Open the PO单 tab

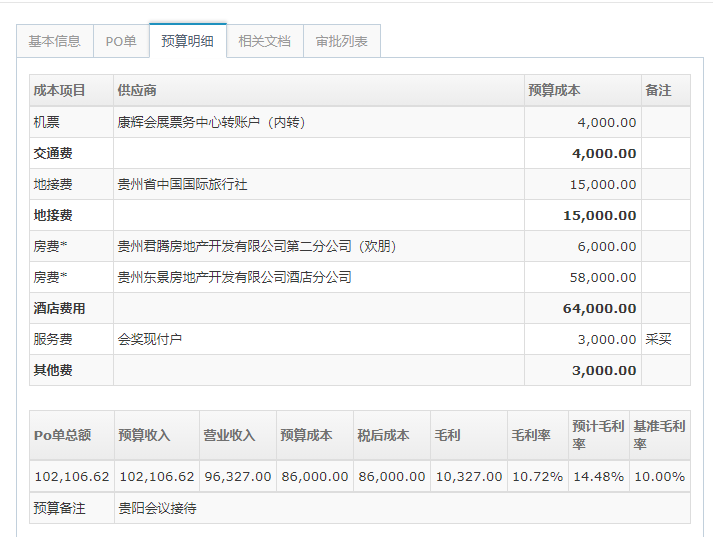(121, 41)
